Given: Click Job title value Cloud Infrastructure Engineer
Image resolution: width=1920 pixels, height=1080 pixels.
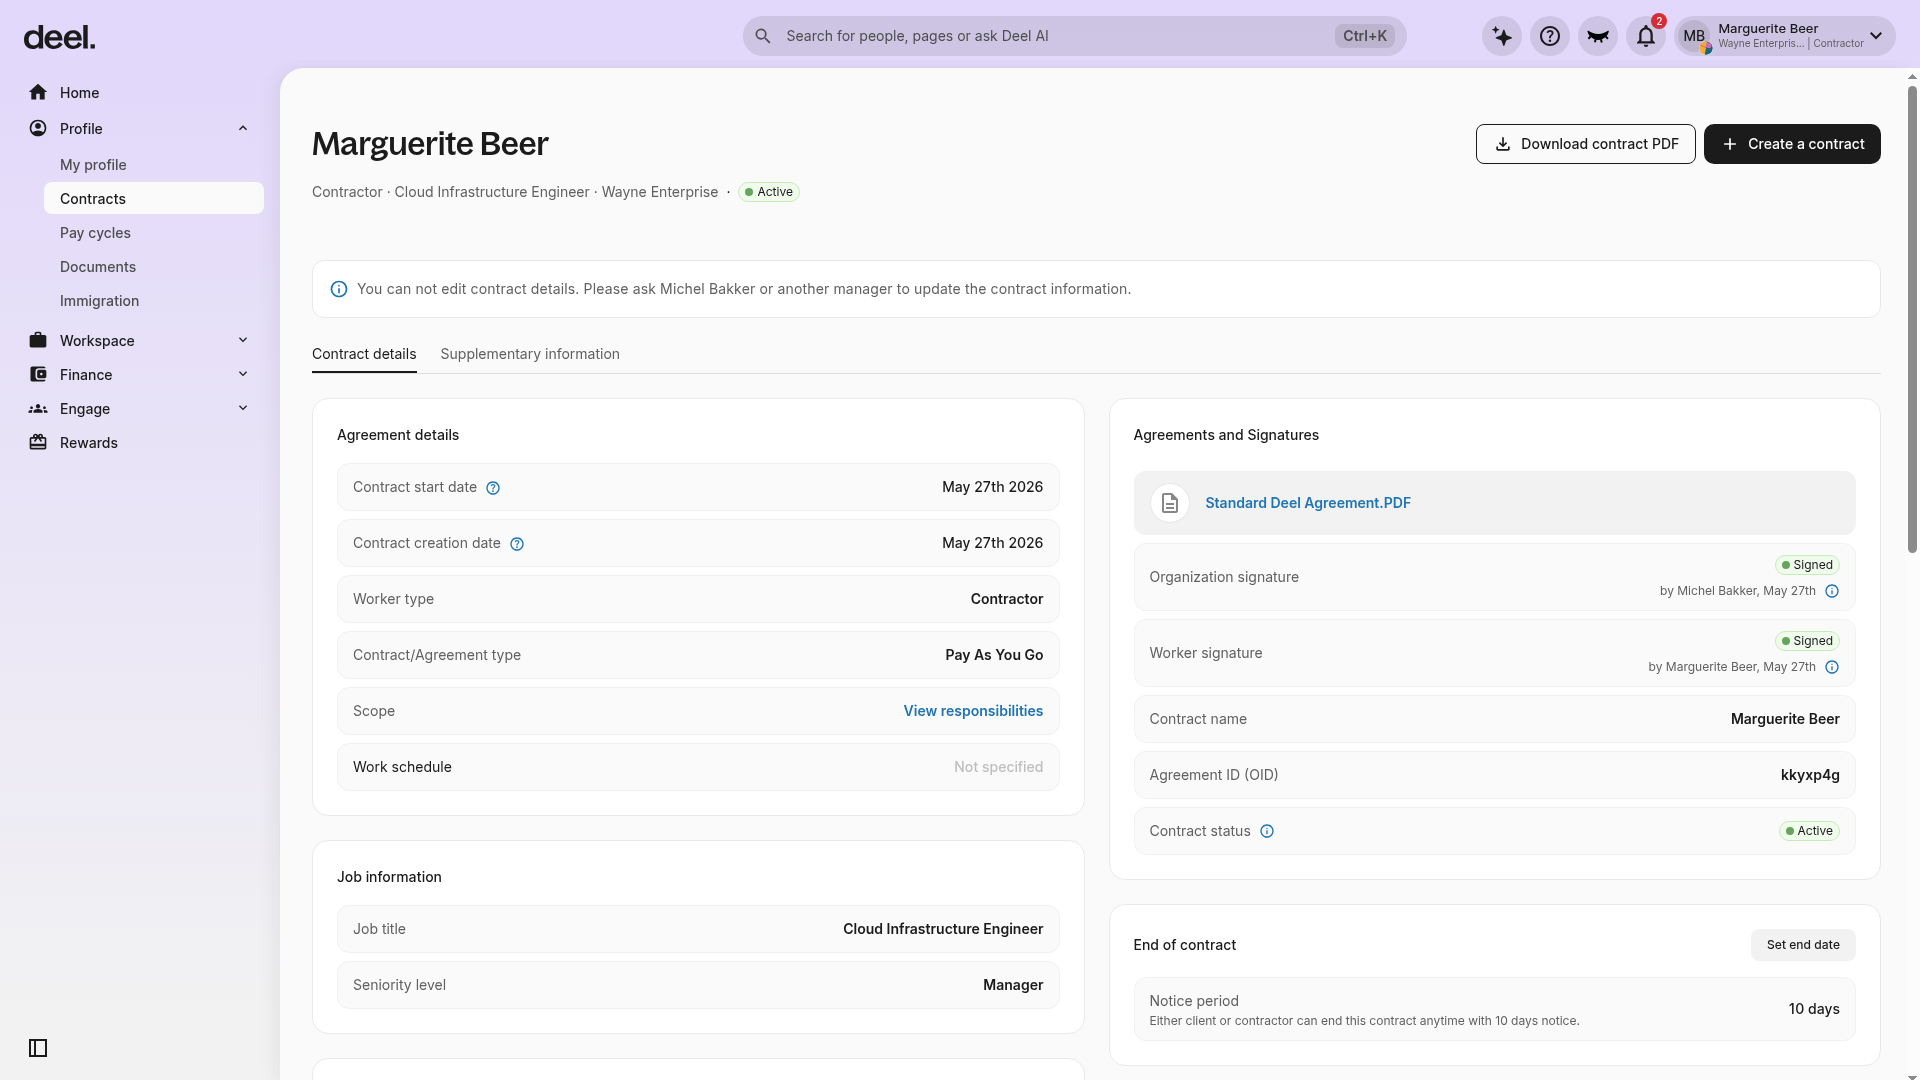Looking at the screenshot, I should [x=943, y=929].
